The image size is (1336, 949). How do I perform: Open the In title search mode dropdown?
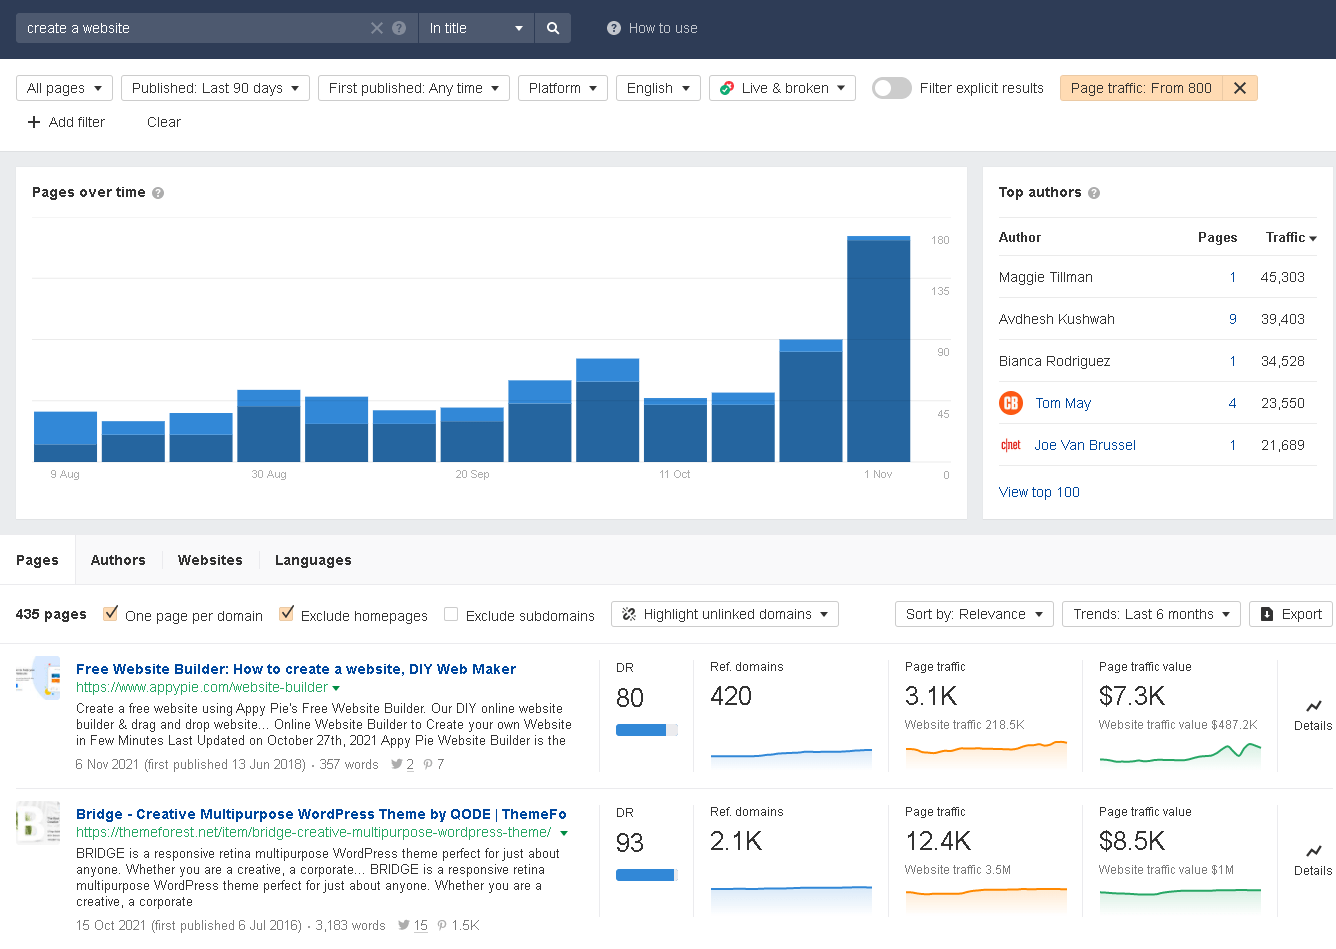(x=476, y=28)
